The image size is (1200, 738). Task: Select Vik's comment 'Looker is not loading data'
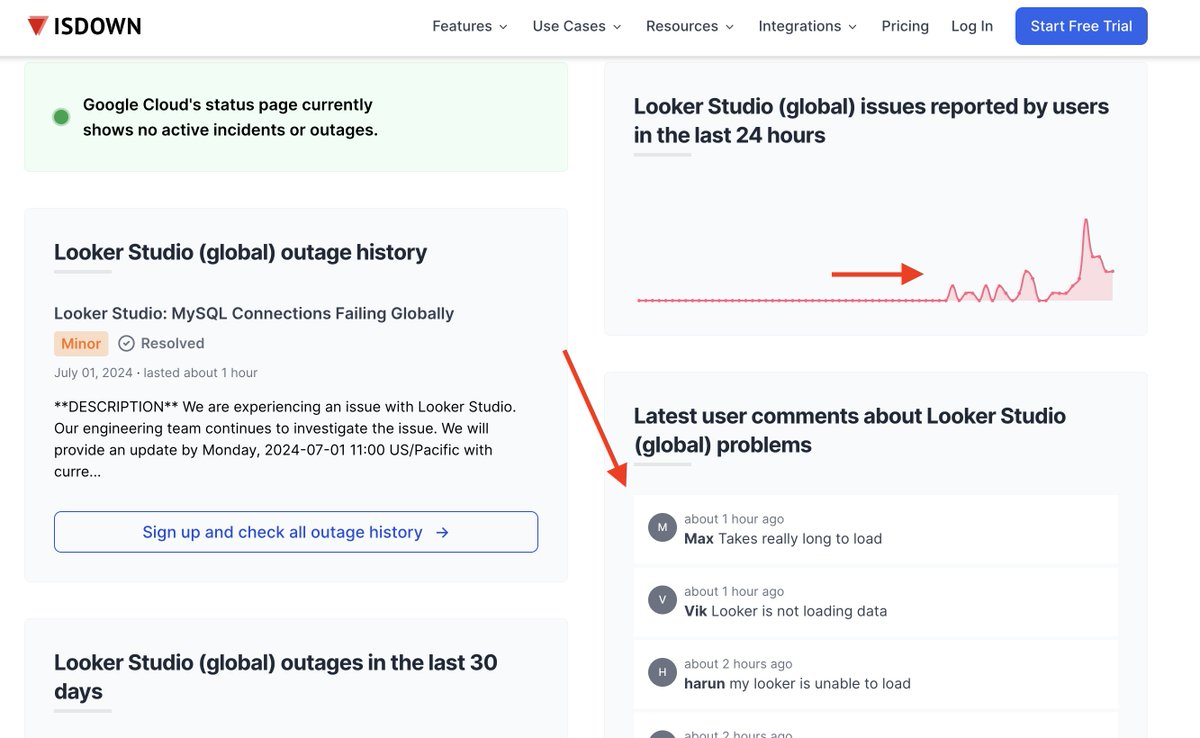pos(799,611)
